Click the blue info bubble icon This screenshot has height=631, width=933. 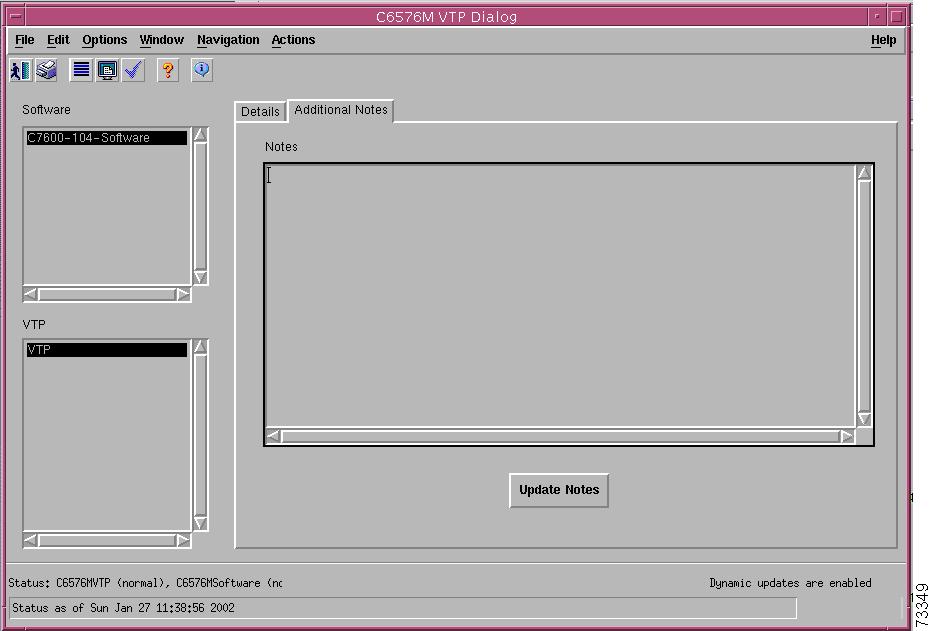pyautogui.click(x=202, y=70)
